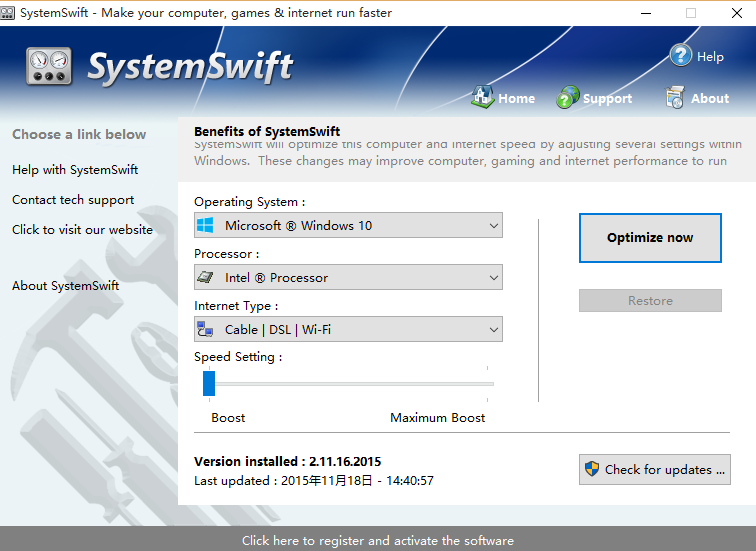Click the SystemSwift gauge logo icon
This screenshot has height=551, width=756.
click(49, 67)
